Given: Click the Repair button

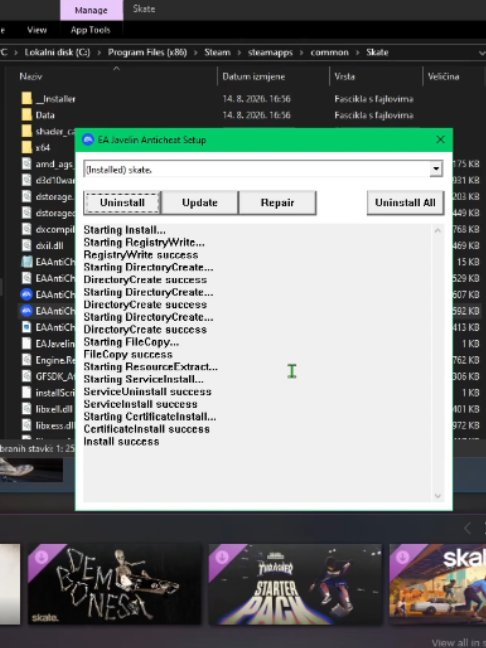Looking at the screenshot, I should pyautogui.click(x=277, y=202).
